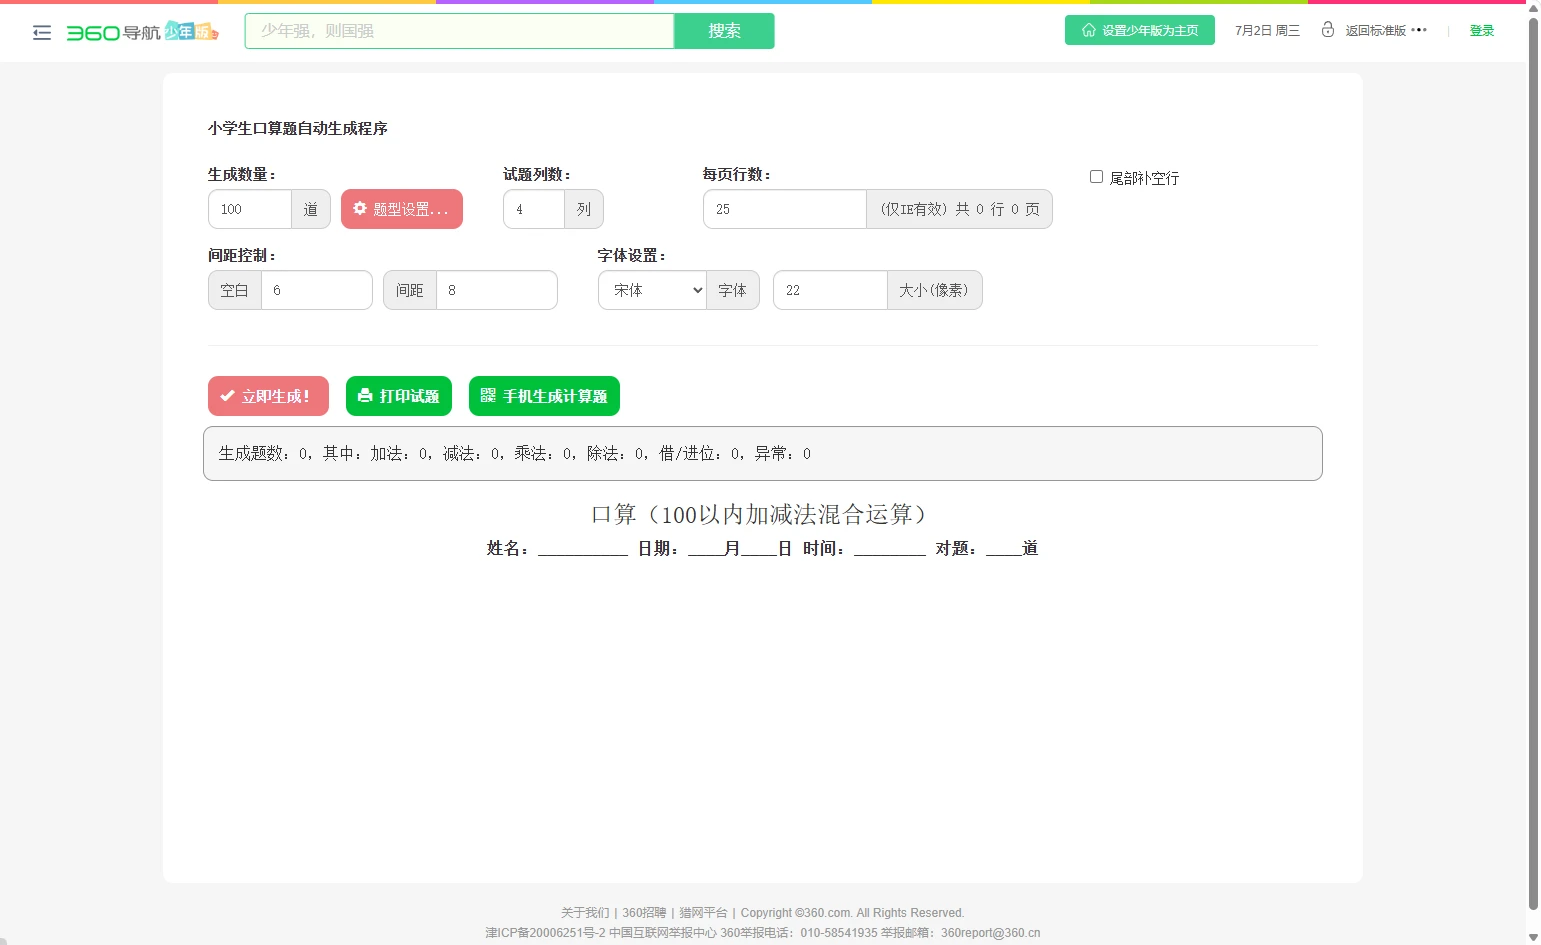Click the 每页行数 input showing 25
Image resolution: width=1541 pixels, height=945 pixels.
[784, 209]
